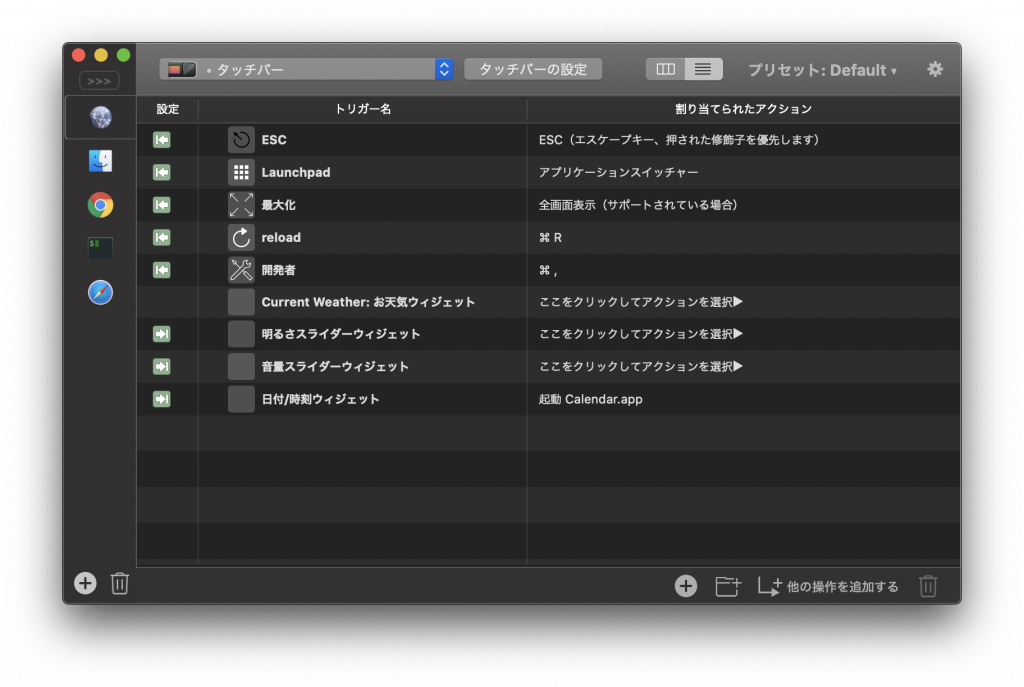Sort by トリガー名 column header
1024x687 pixels.
coord(362,109)
